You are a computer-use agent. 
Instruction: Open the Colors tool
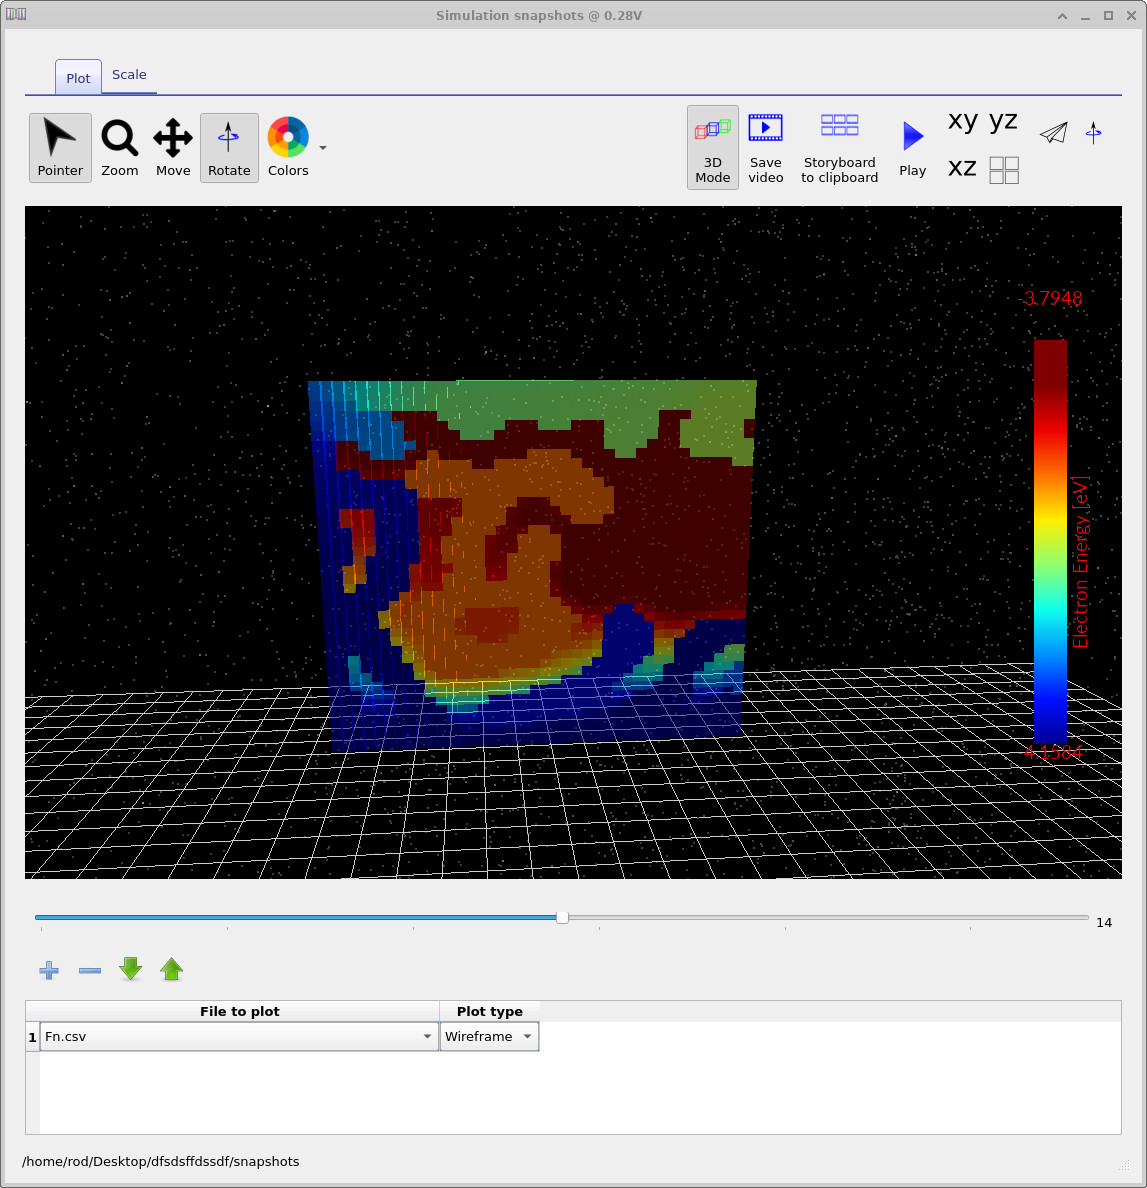point(288,147)
